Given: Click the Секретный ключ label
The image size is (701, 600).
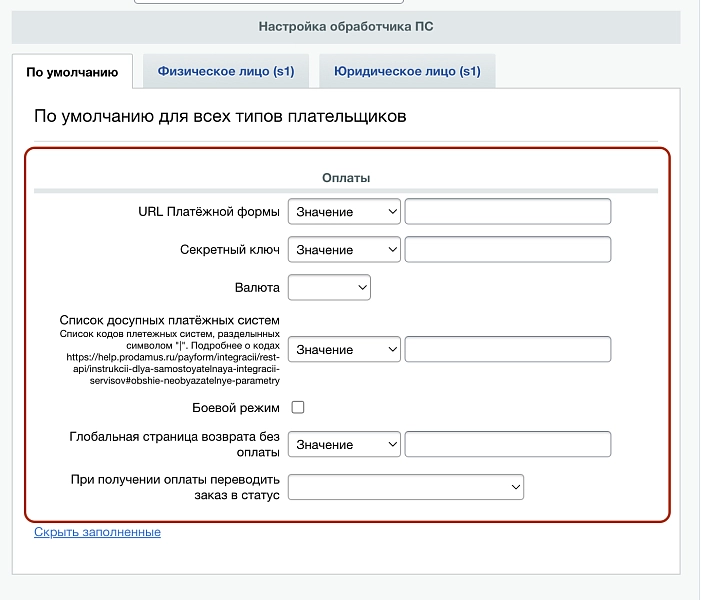Looking at the screenshot, I should (230, 249).
